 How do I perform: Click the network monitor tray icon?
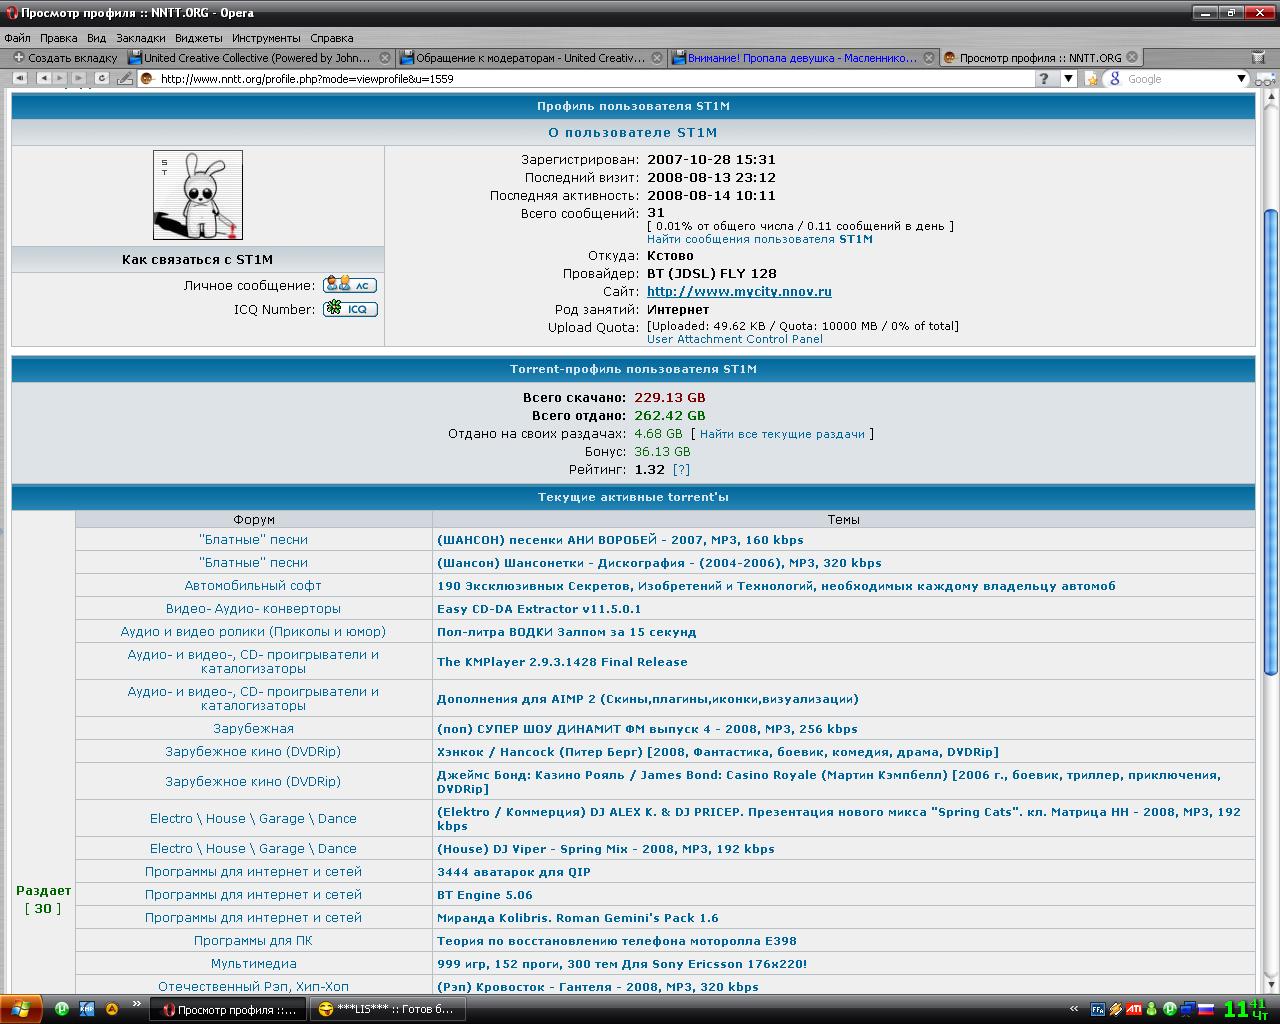[x=1187, y=1009]
